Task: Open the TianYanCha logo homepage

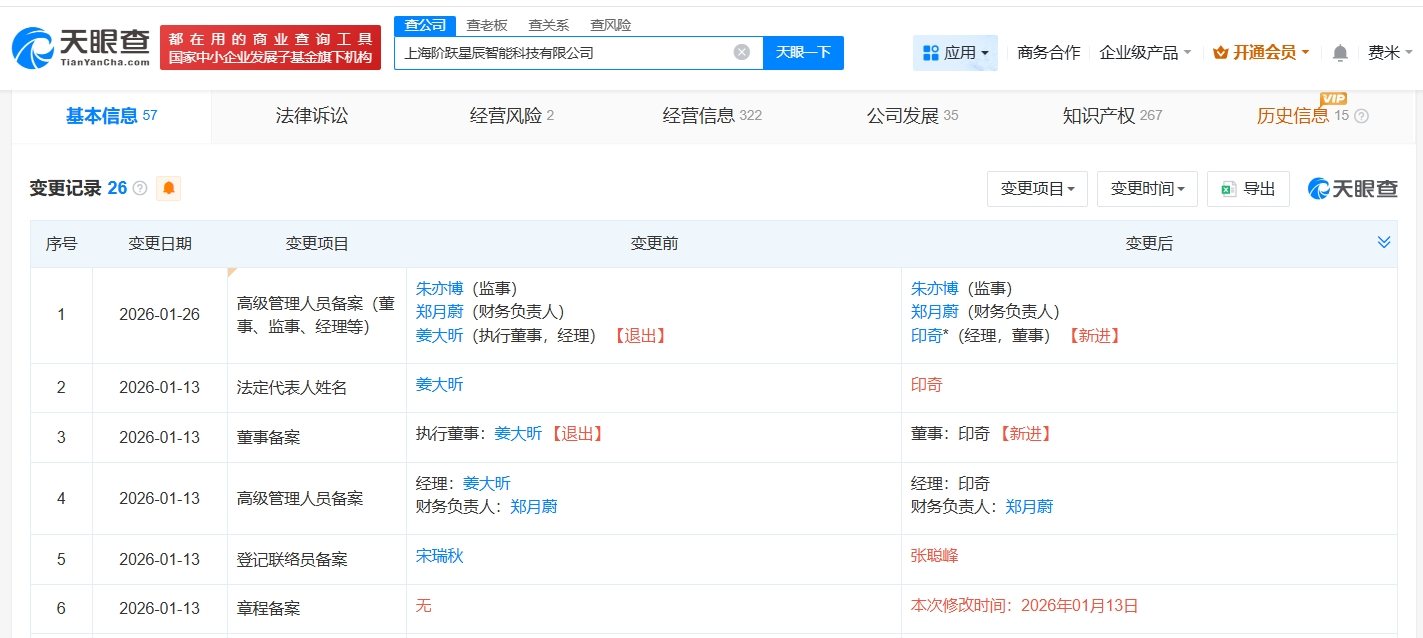Action: tap(80, 46)
